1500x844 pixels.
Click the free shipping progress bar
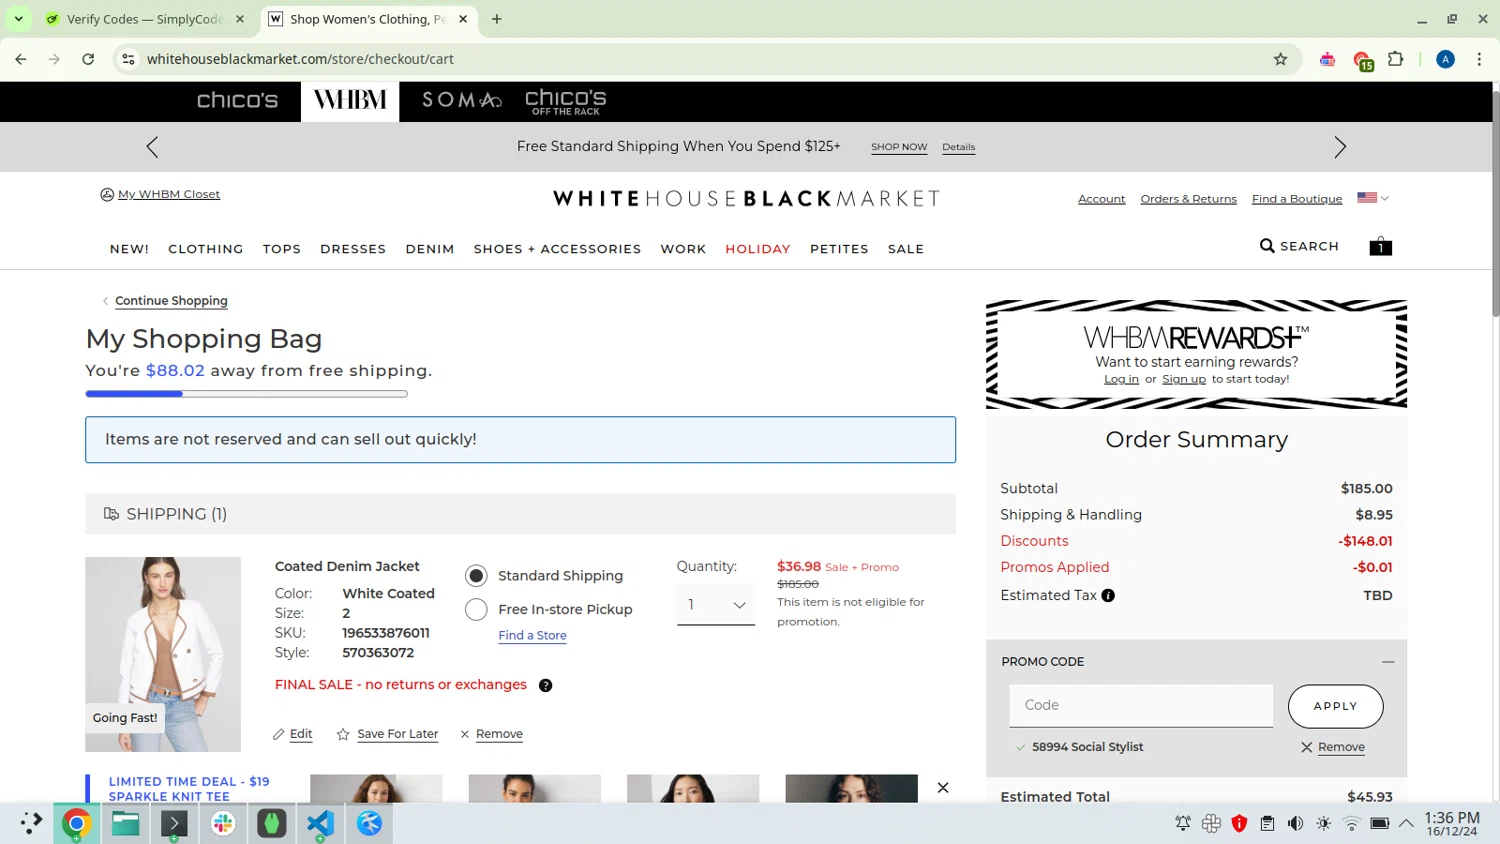(x=246, y=394)
